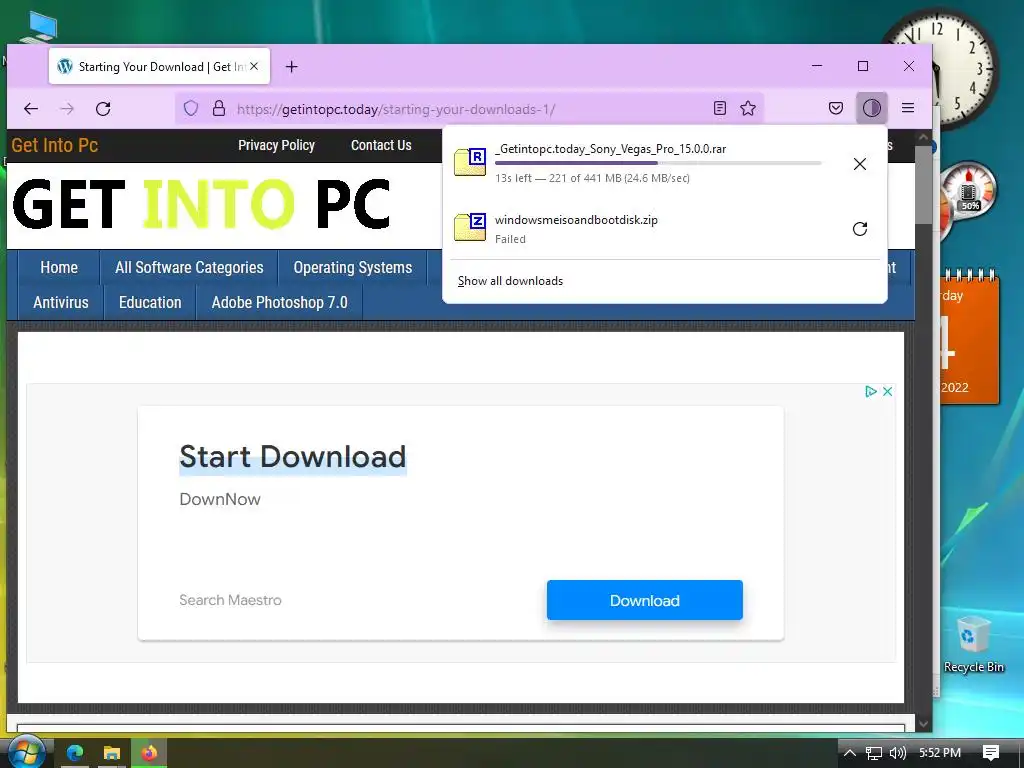Retry the failed windowsmeisoandbootdisk.zip download
Screen dimensions: 1024x768
(860, 229)
